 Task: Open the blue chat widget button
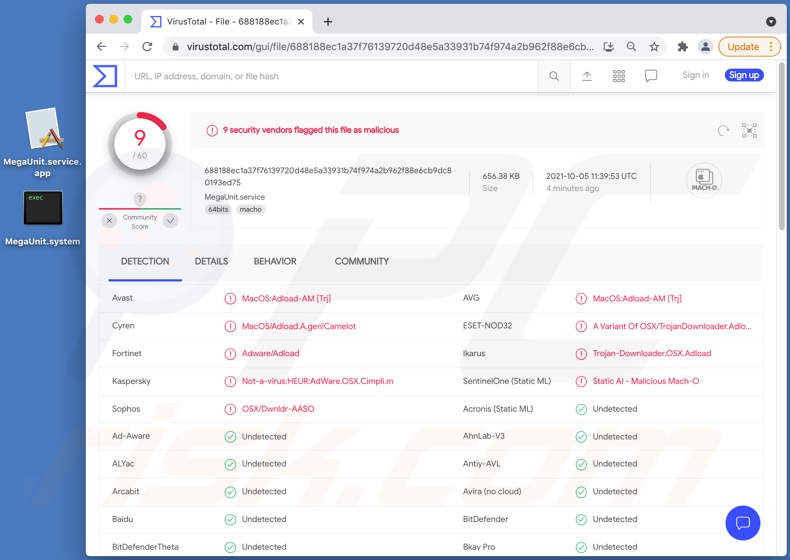click(x=743, y=523)
